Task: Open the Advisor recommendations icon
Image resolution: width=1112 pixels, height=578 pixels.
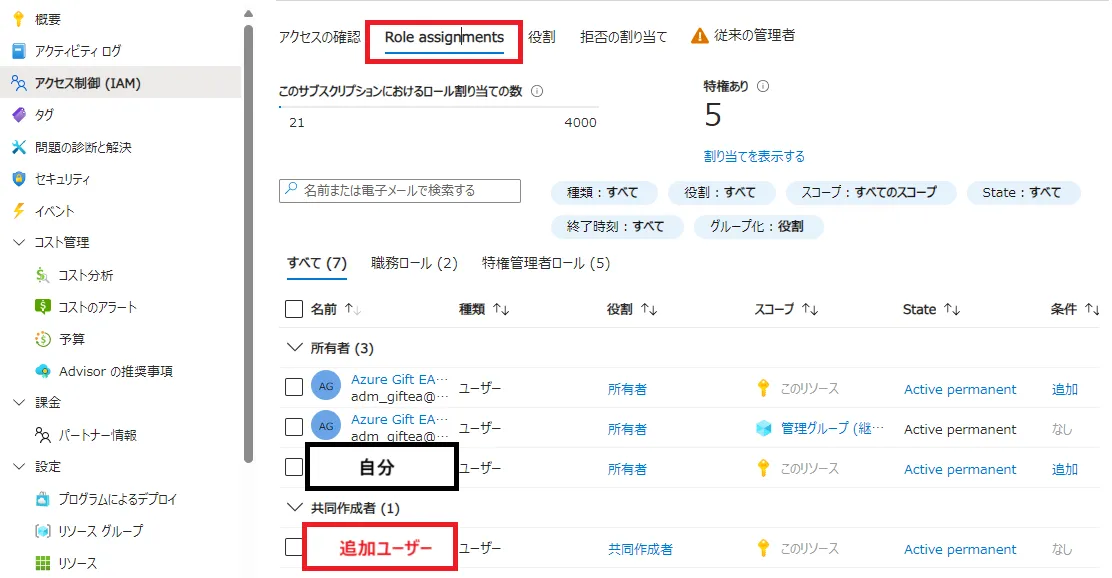Action: (42, 371)
